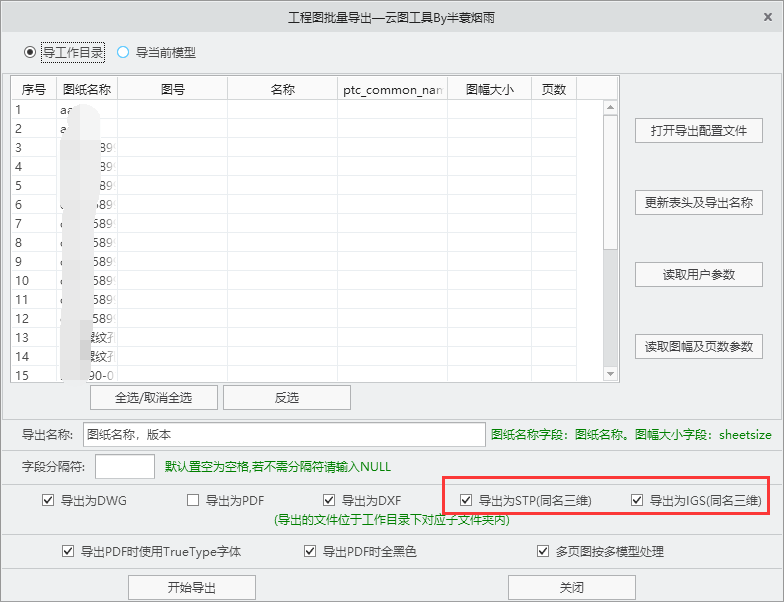
Task: Select row number 11 in the table
Action: [x=294, y=300]
